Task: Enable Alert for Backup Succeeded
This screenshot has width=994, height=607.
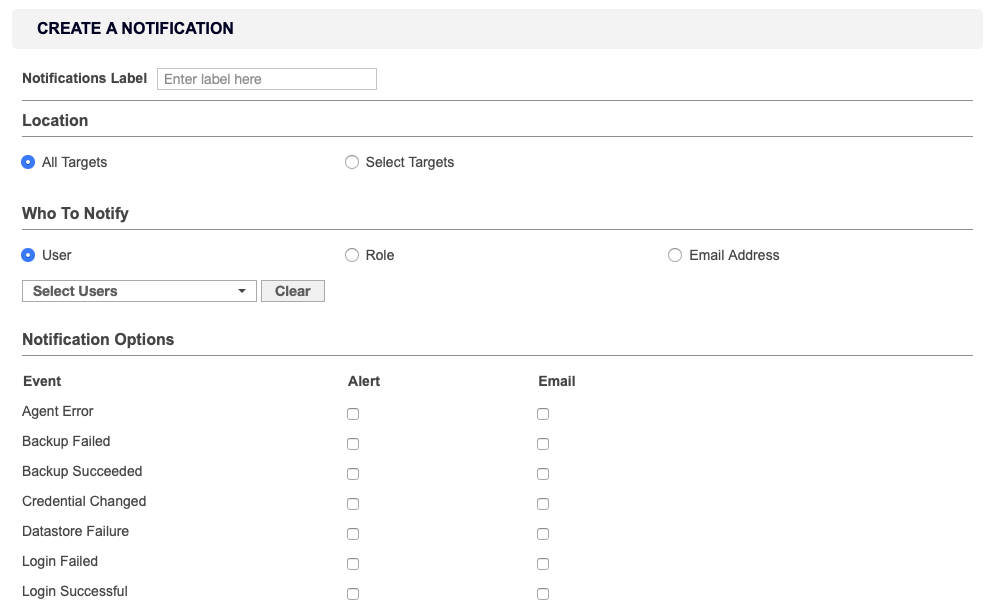Action: click(353, 473)
